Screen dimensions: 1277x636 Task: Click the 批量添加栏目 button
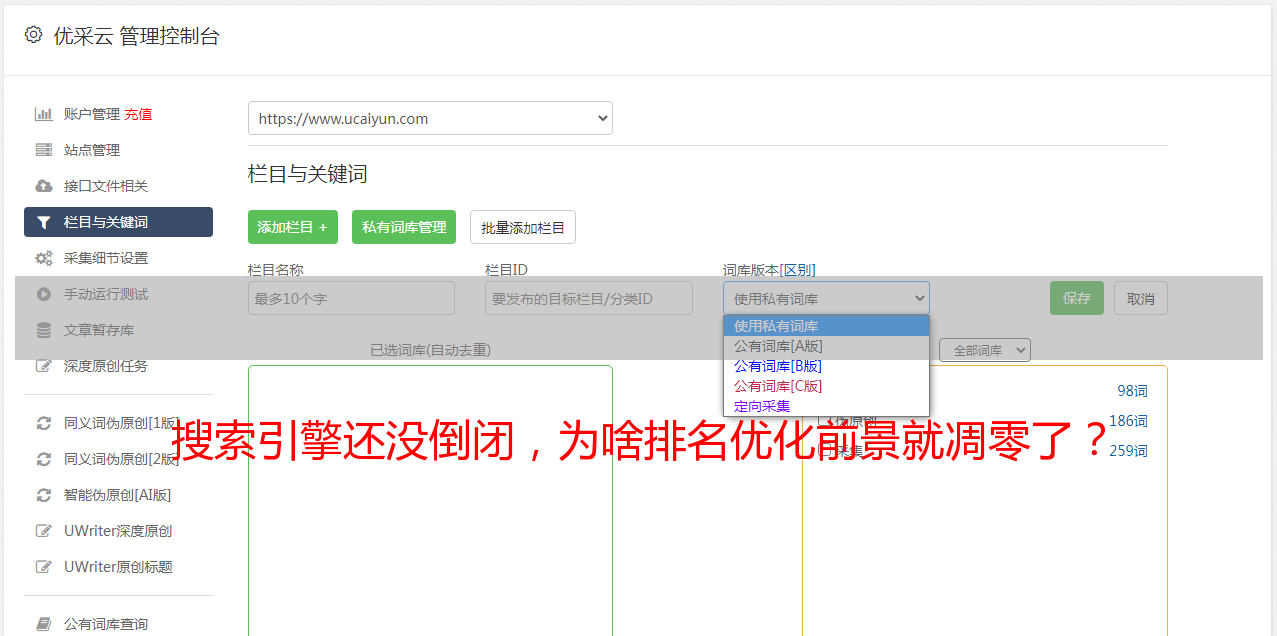[523, 227]
